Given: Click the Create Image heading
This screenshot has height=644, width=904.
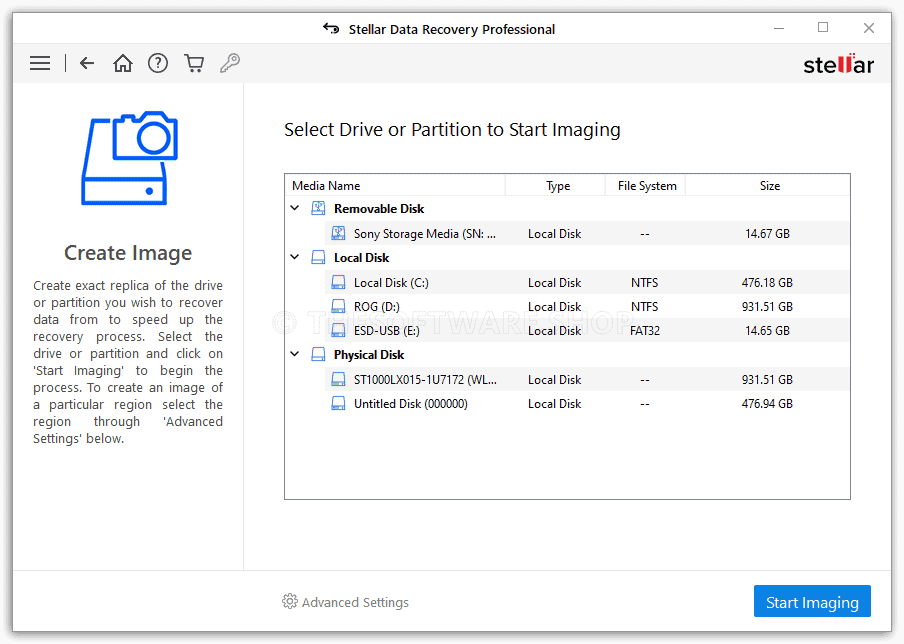Looking at the screenshot, I should [x=128, y=253].
